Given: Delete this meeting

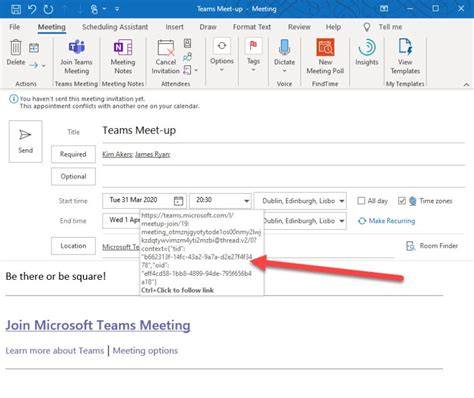Looking at the screenshot, I should click(16, 52).
